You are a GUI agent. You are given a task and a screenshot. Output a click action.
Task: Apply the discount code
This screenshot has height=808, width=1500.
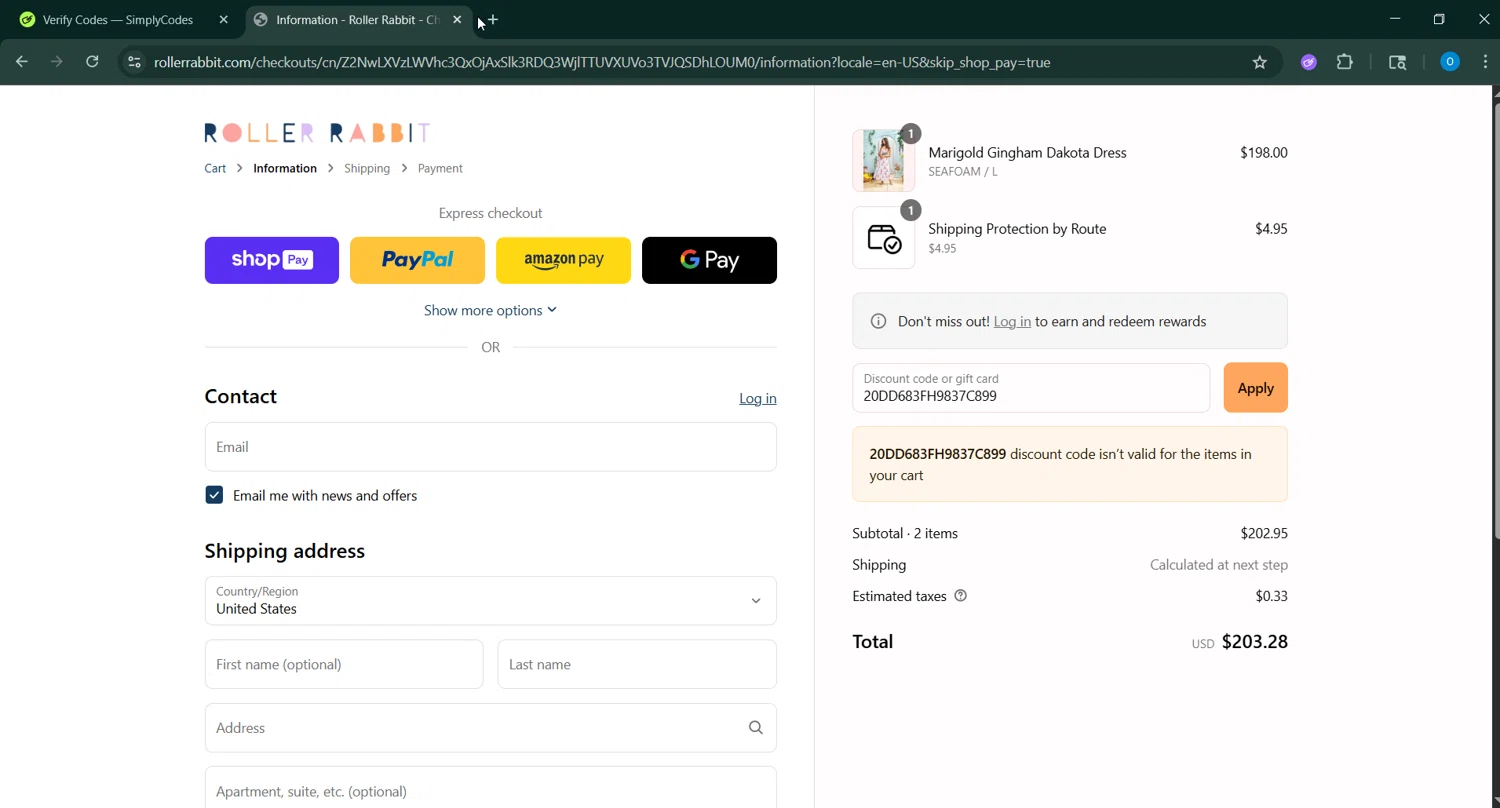point(1255,388)
